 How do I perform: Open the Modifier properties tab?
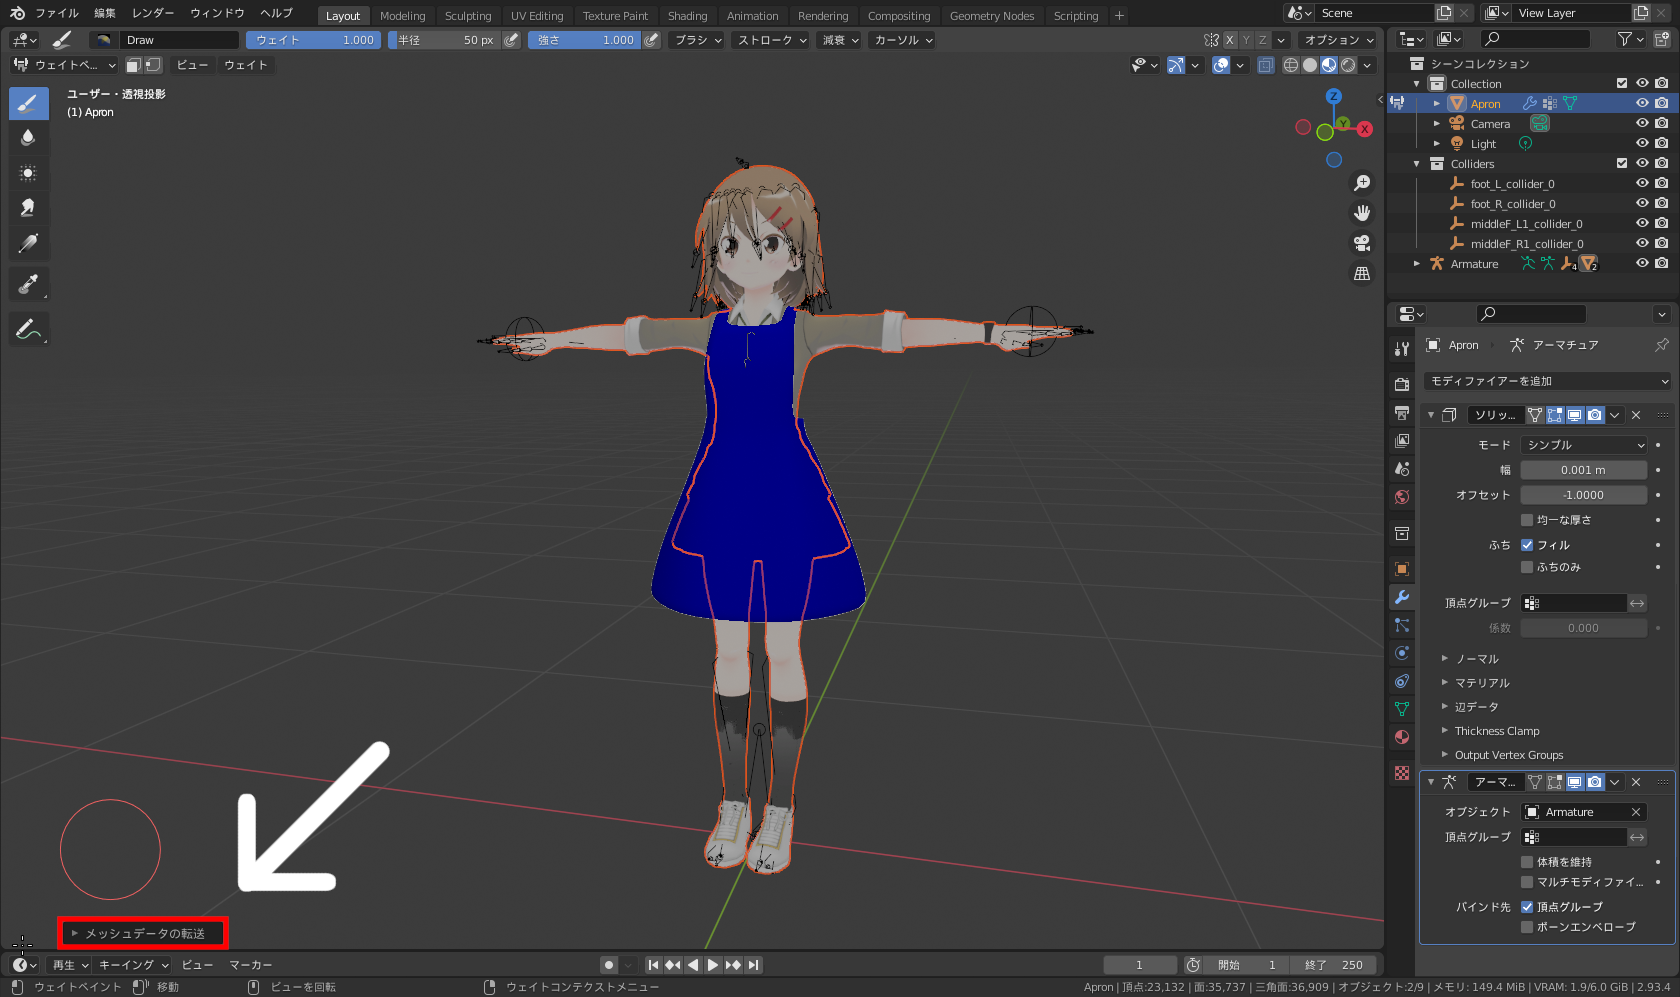click(x=1402, y=597)
